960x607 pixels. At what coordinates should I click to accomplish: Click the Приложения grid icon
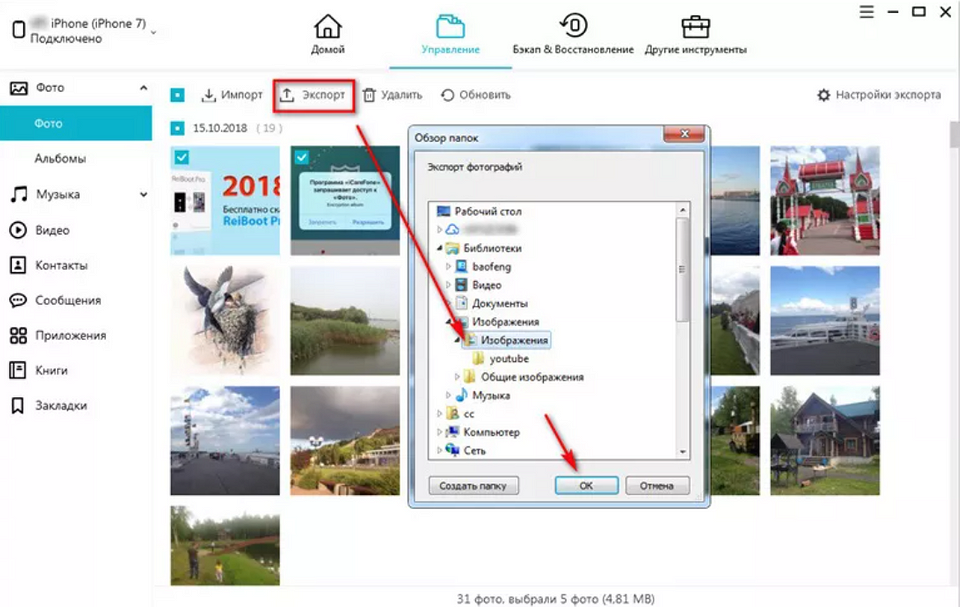18,335
